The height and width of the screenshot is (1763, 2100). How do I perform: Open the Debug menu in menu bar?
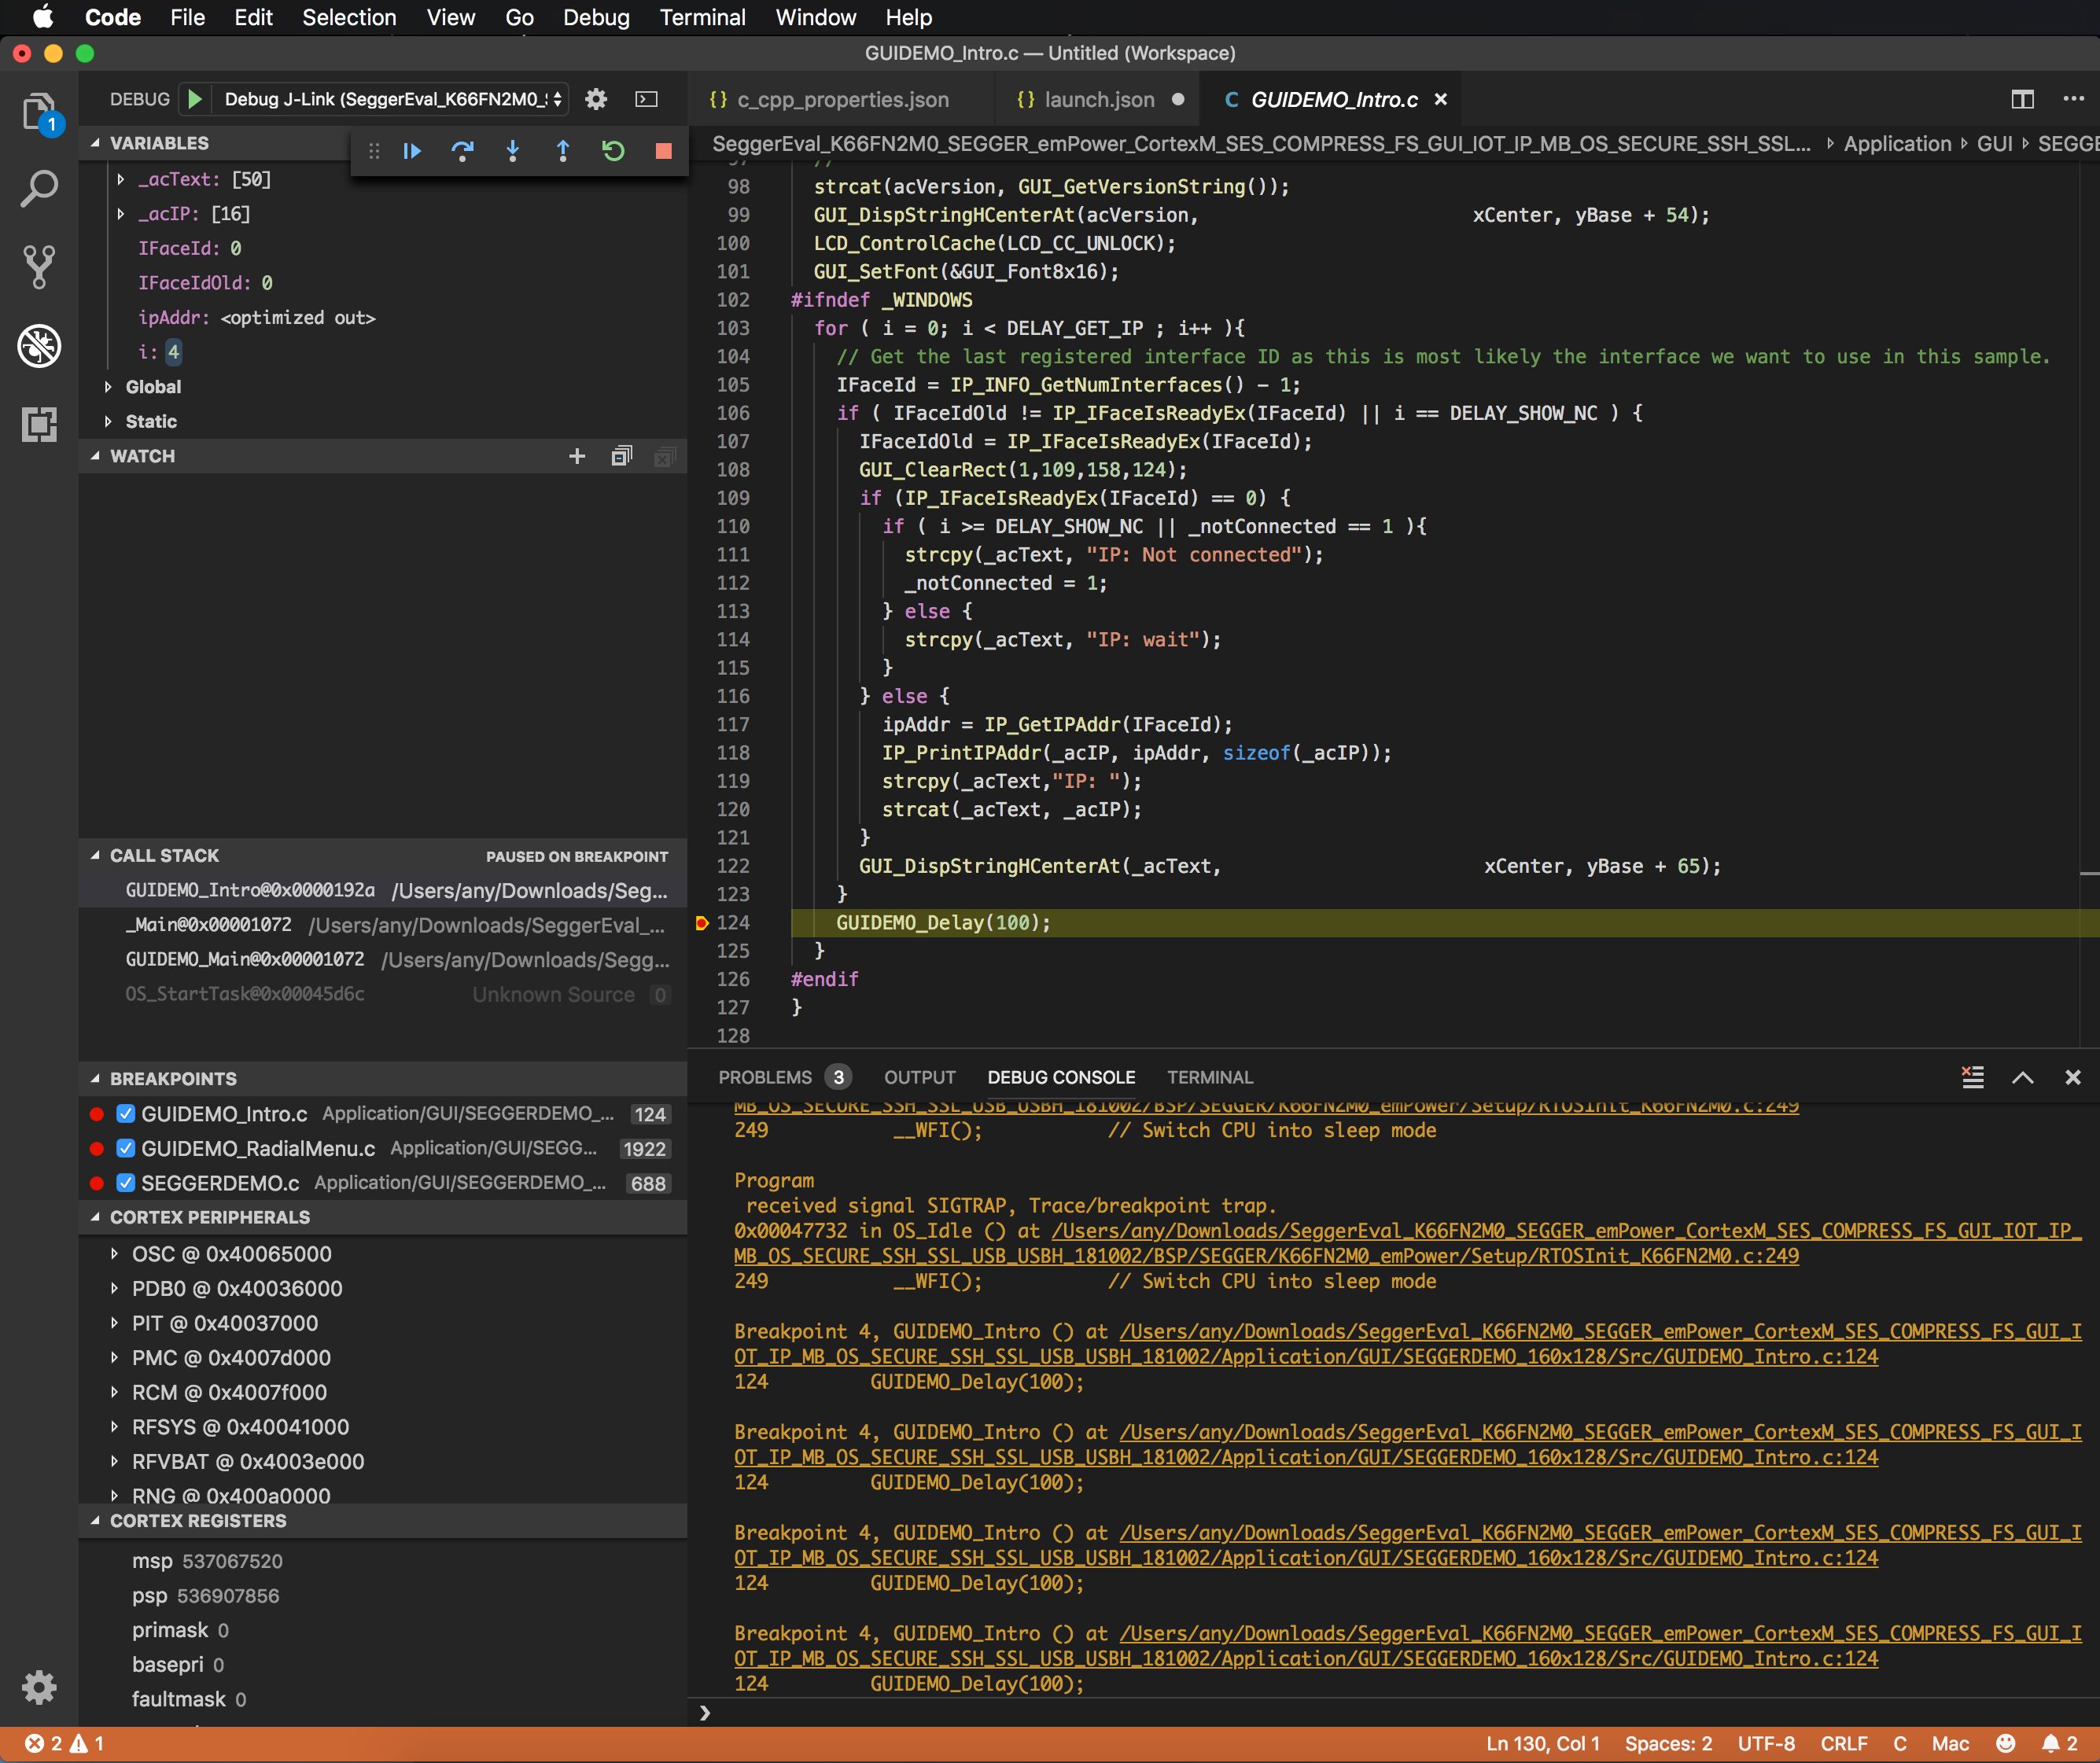(x=596, y=17)
